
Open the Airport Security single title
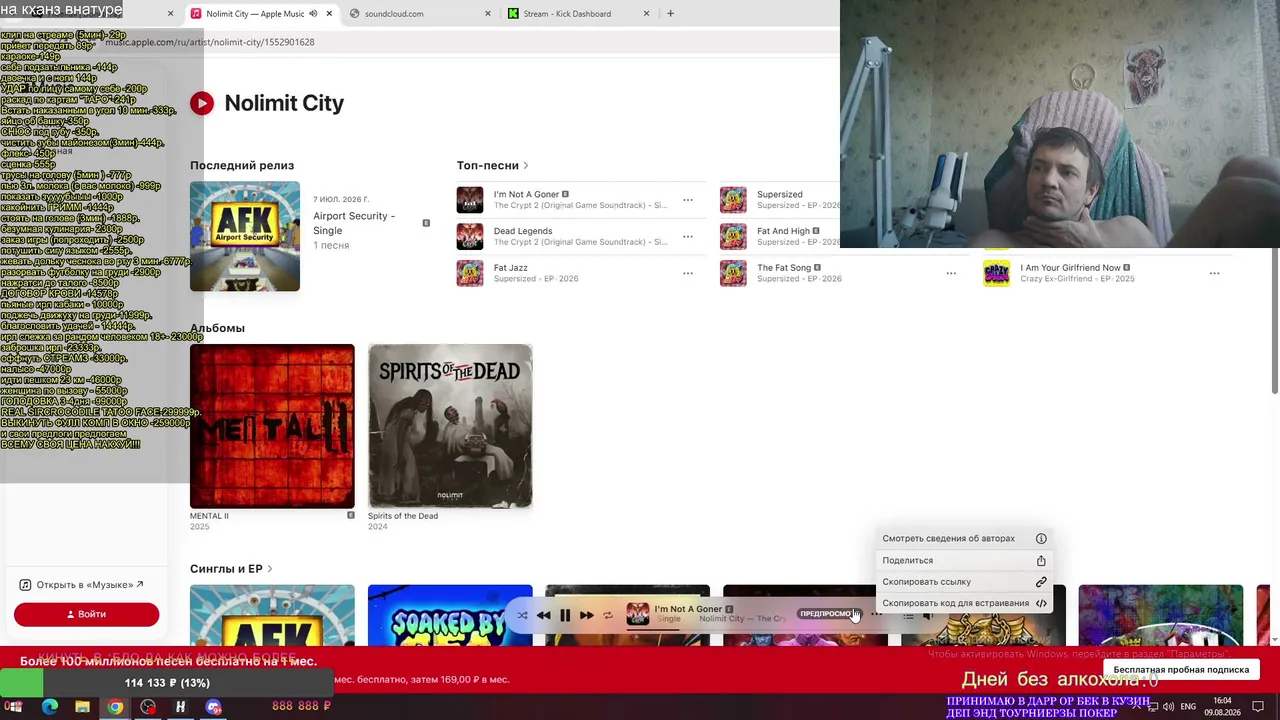(x=354, y=223)
